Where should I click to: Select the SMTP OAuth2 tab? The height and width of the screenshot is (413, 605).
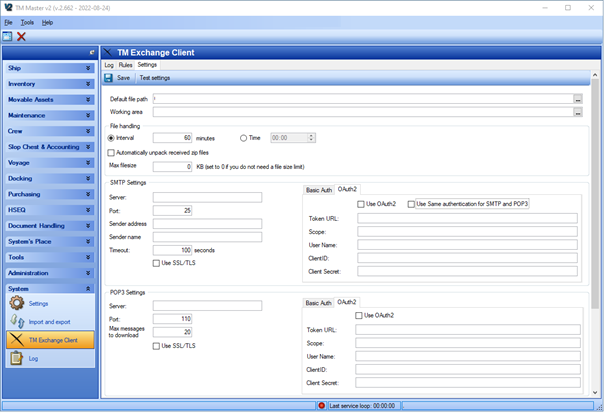347,189
